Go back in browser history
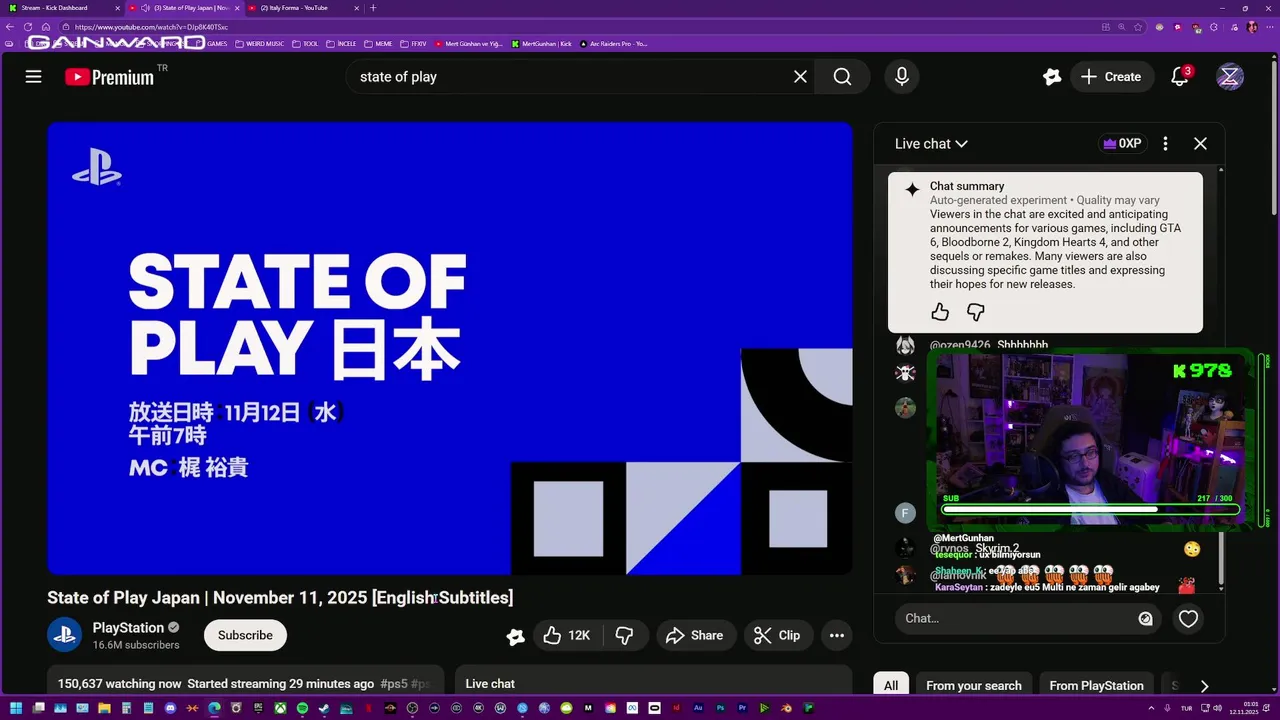1280x720 pixels. pos(10,27)
